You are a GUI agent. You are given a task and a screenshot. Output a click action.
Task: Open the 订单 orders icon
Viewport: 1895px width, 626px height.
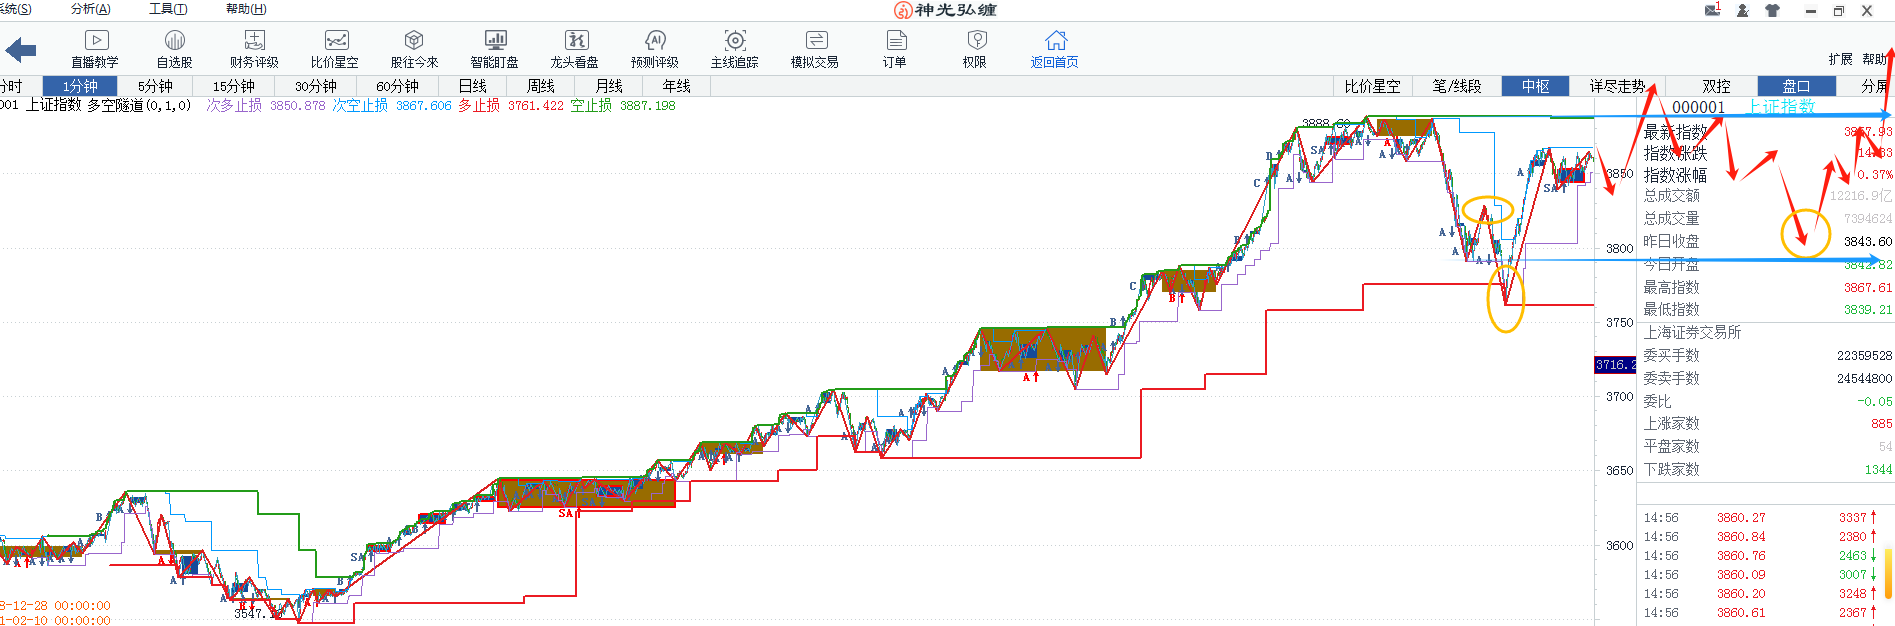point(895,49)
